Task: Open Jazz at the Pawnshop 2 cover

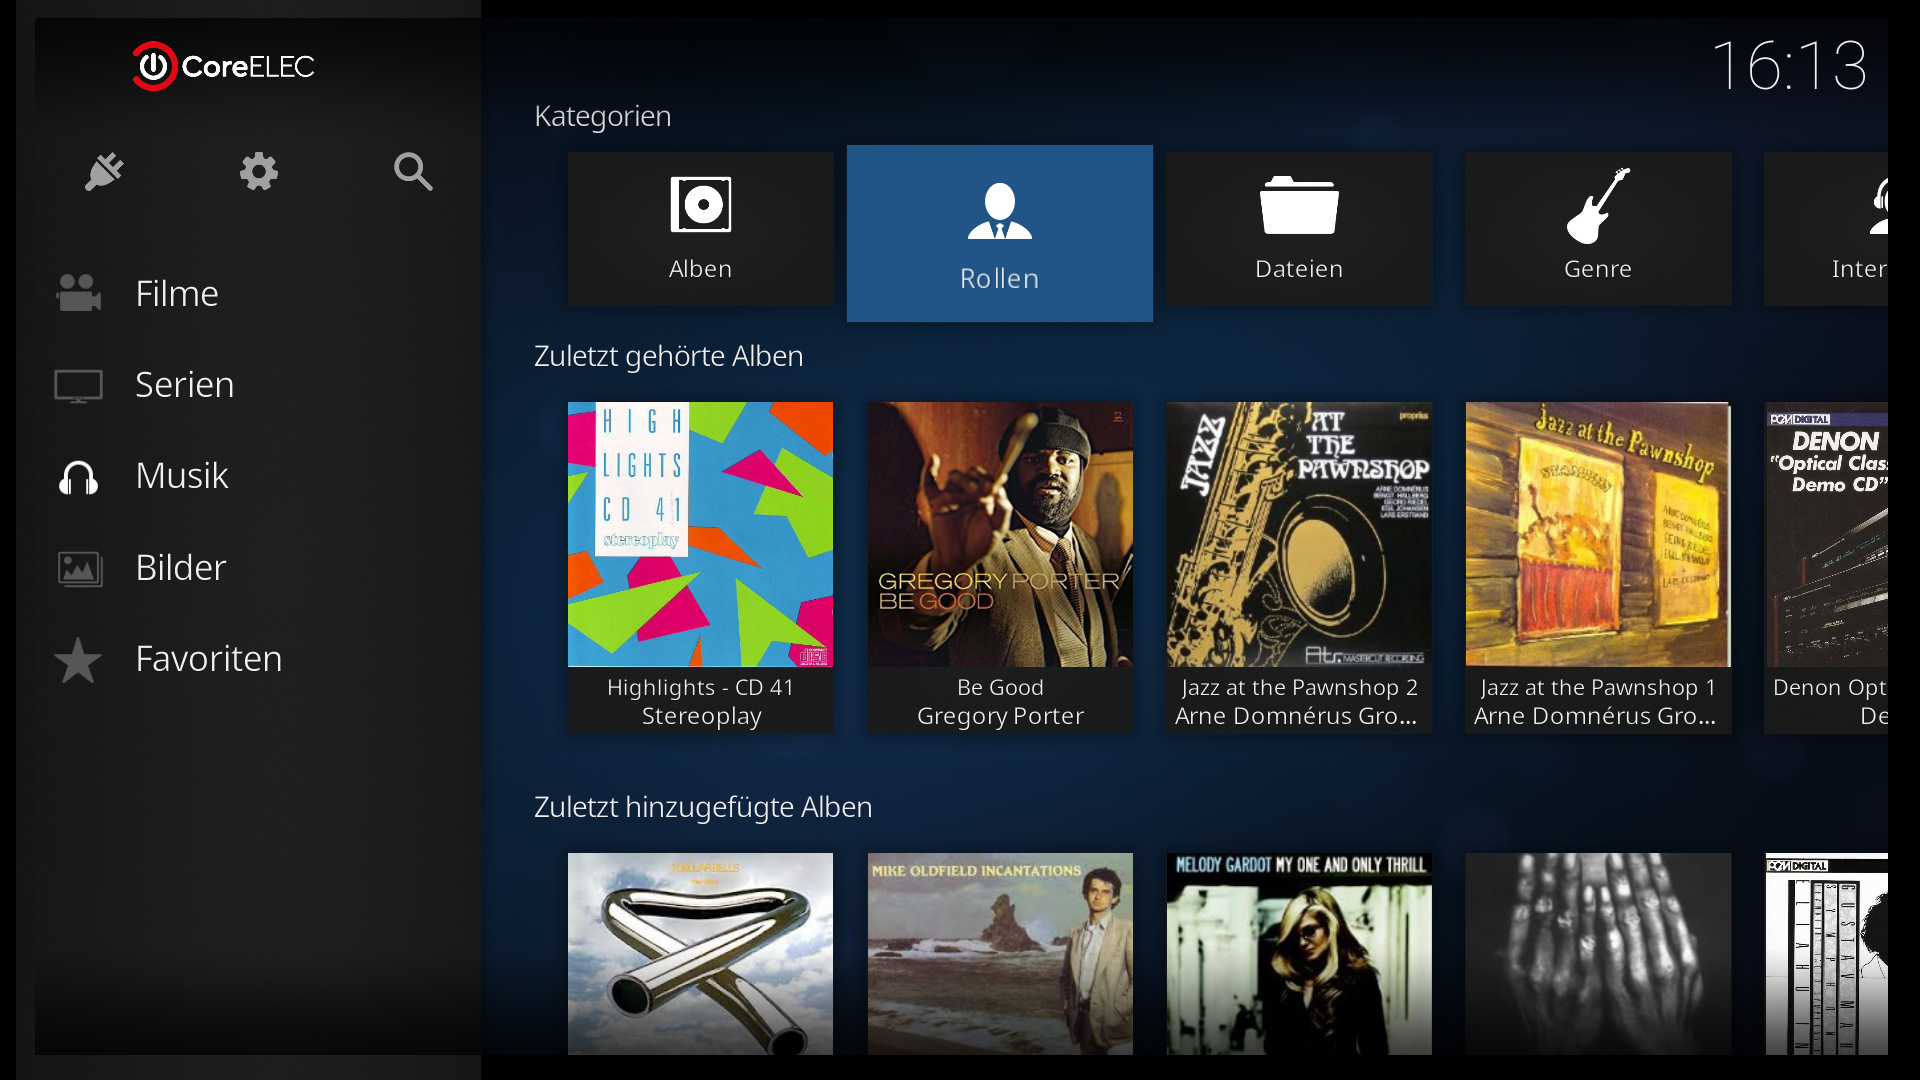Action: tap(1299, 534)
